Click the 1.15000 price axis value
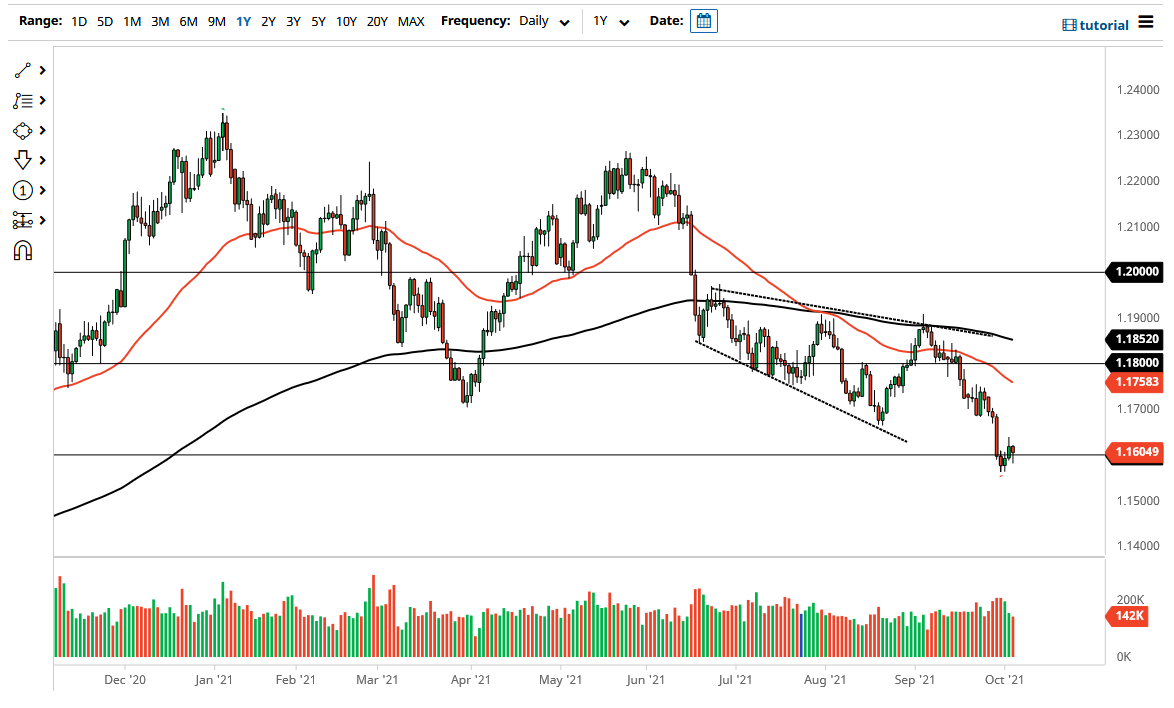The width and height of the screenshot is (1174, 708). pos(1137,501)
